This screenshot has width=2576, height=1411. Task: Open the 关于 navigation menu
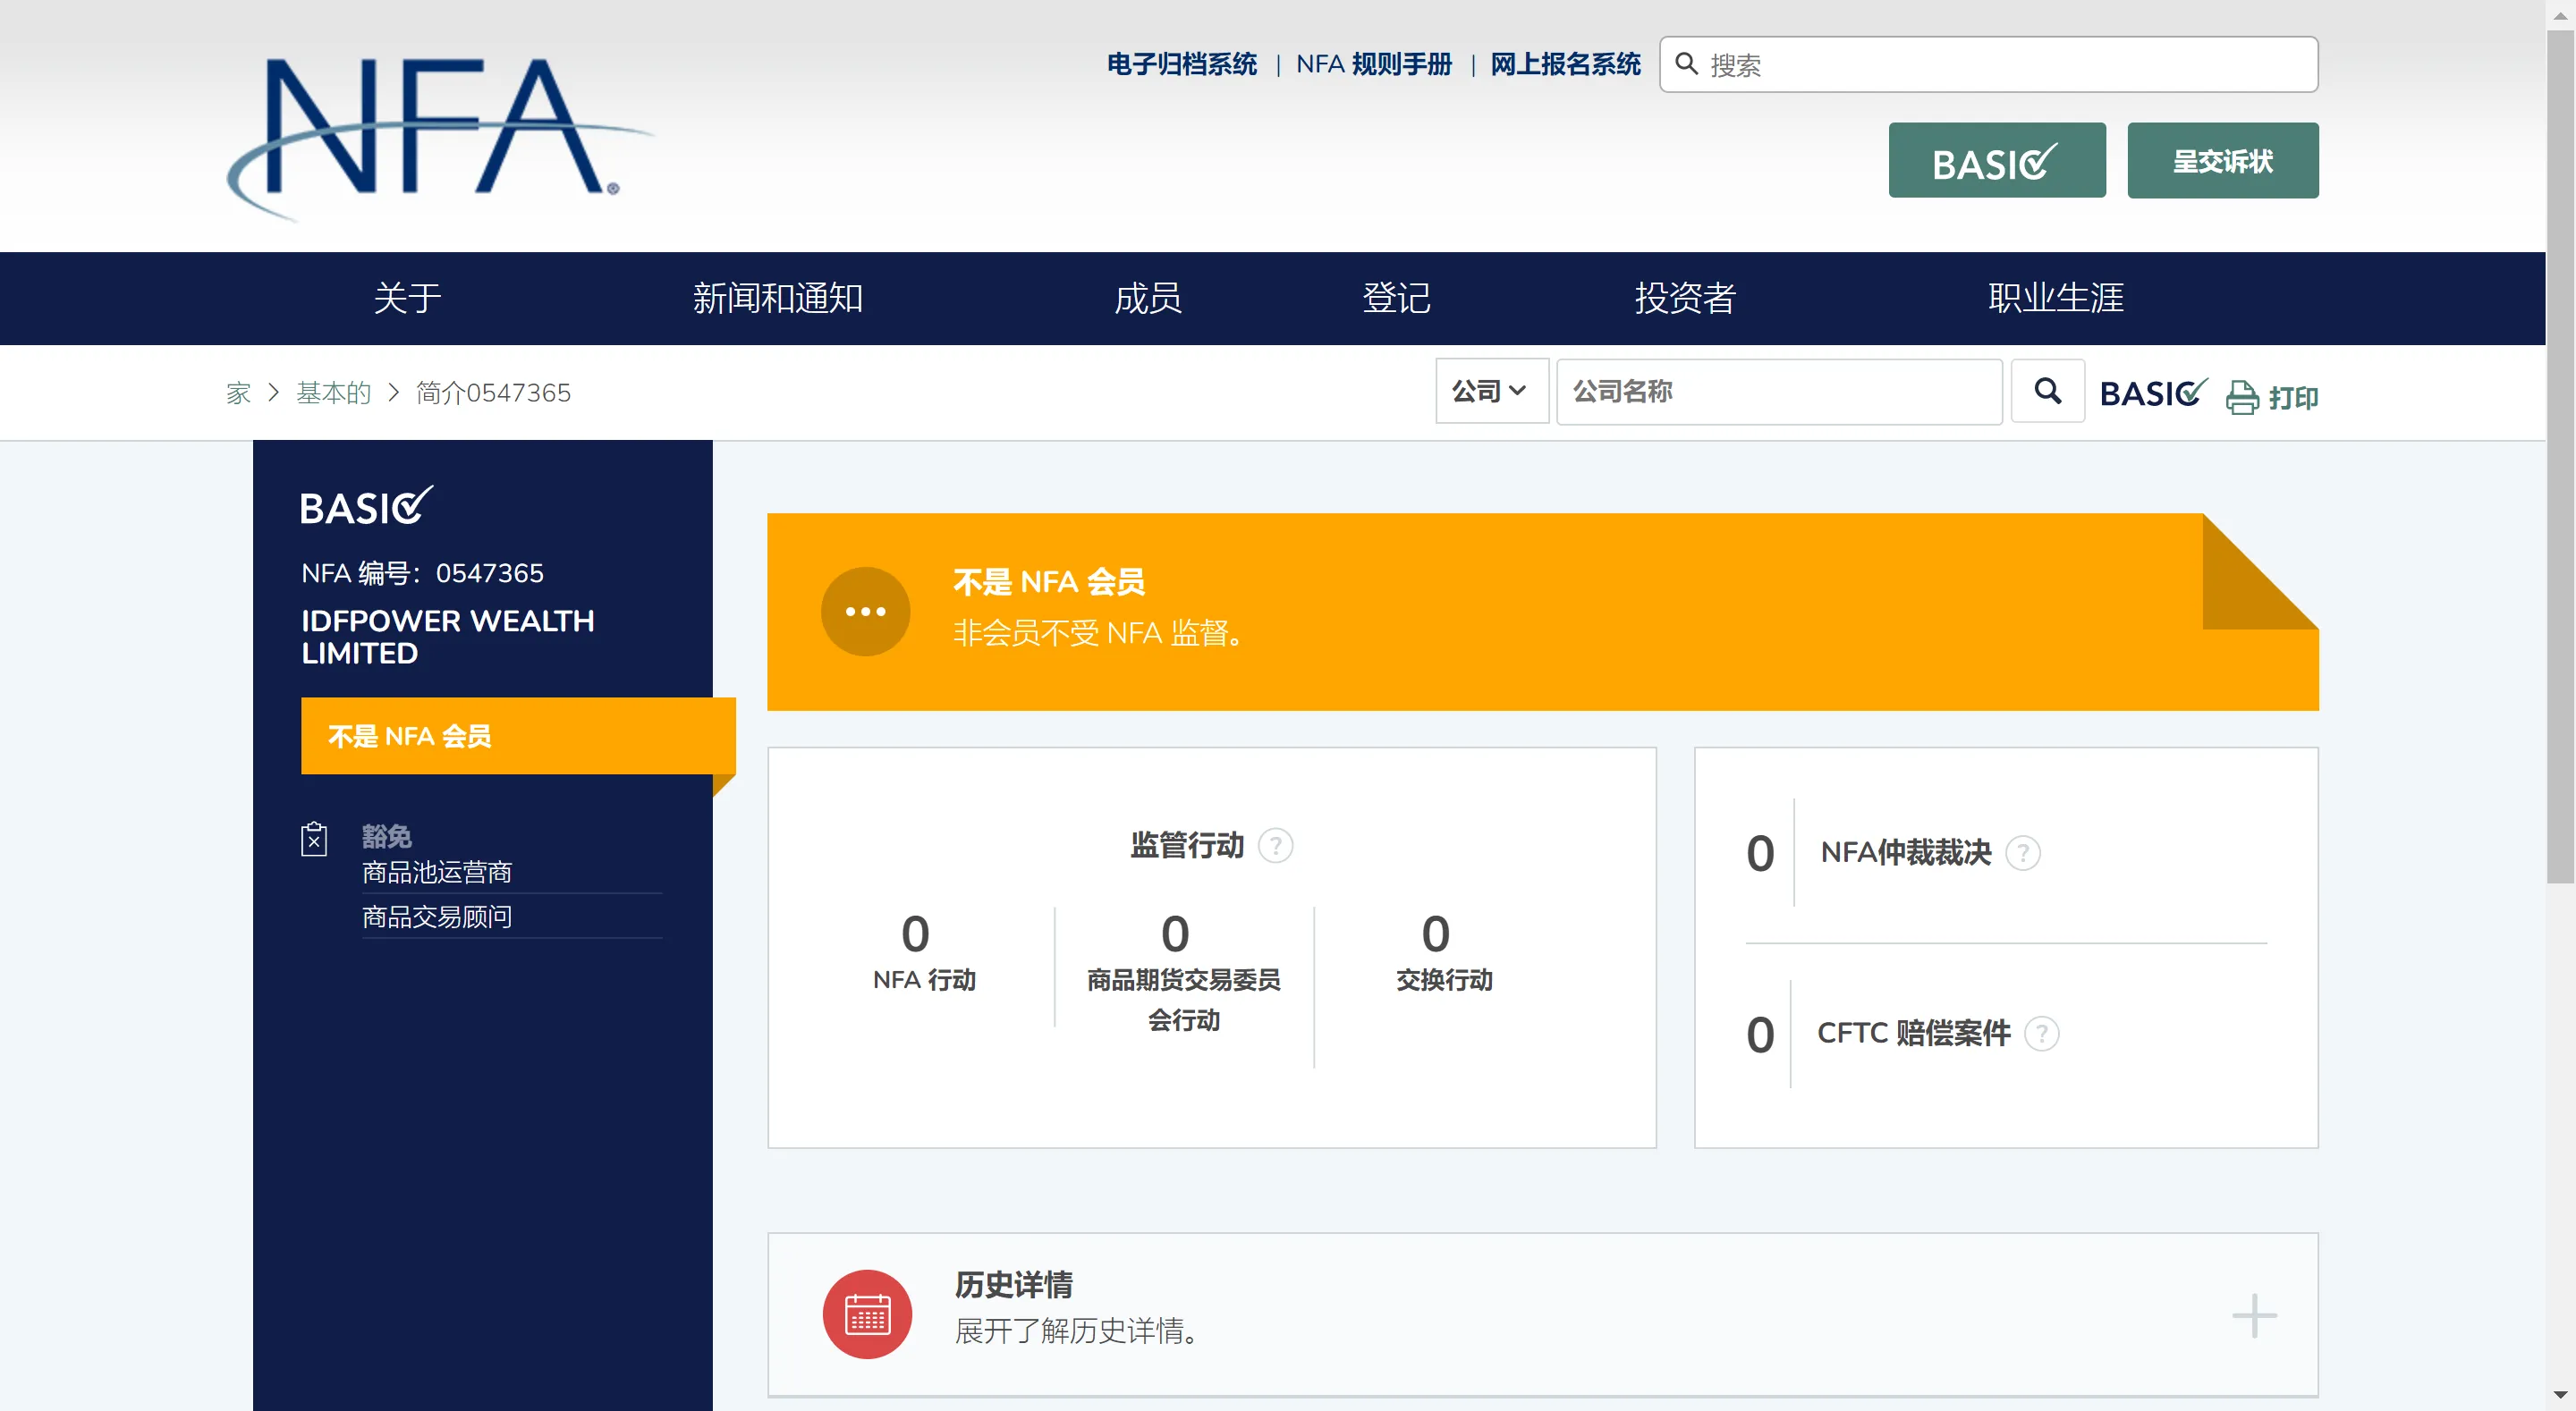click(407, 298)
